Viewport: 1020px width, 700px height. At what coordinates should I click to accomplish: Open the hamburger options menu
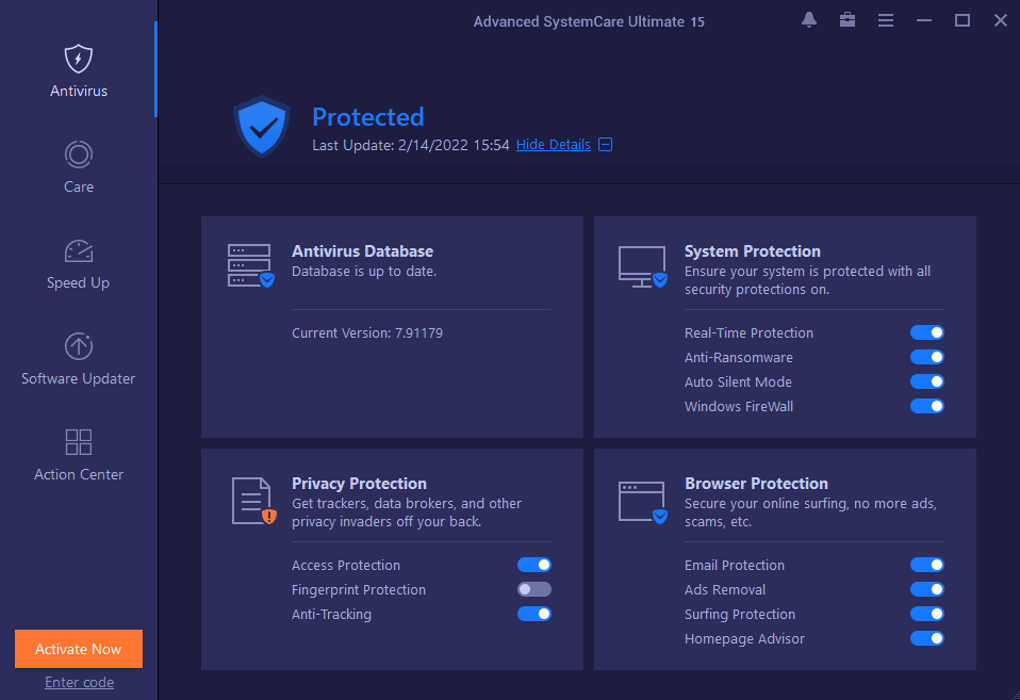(885, 20)
